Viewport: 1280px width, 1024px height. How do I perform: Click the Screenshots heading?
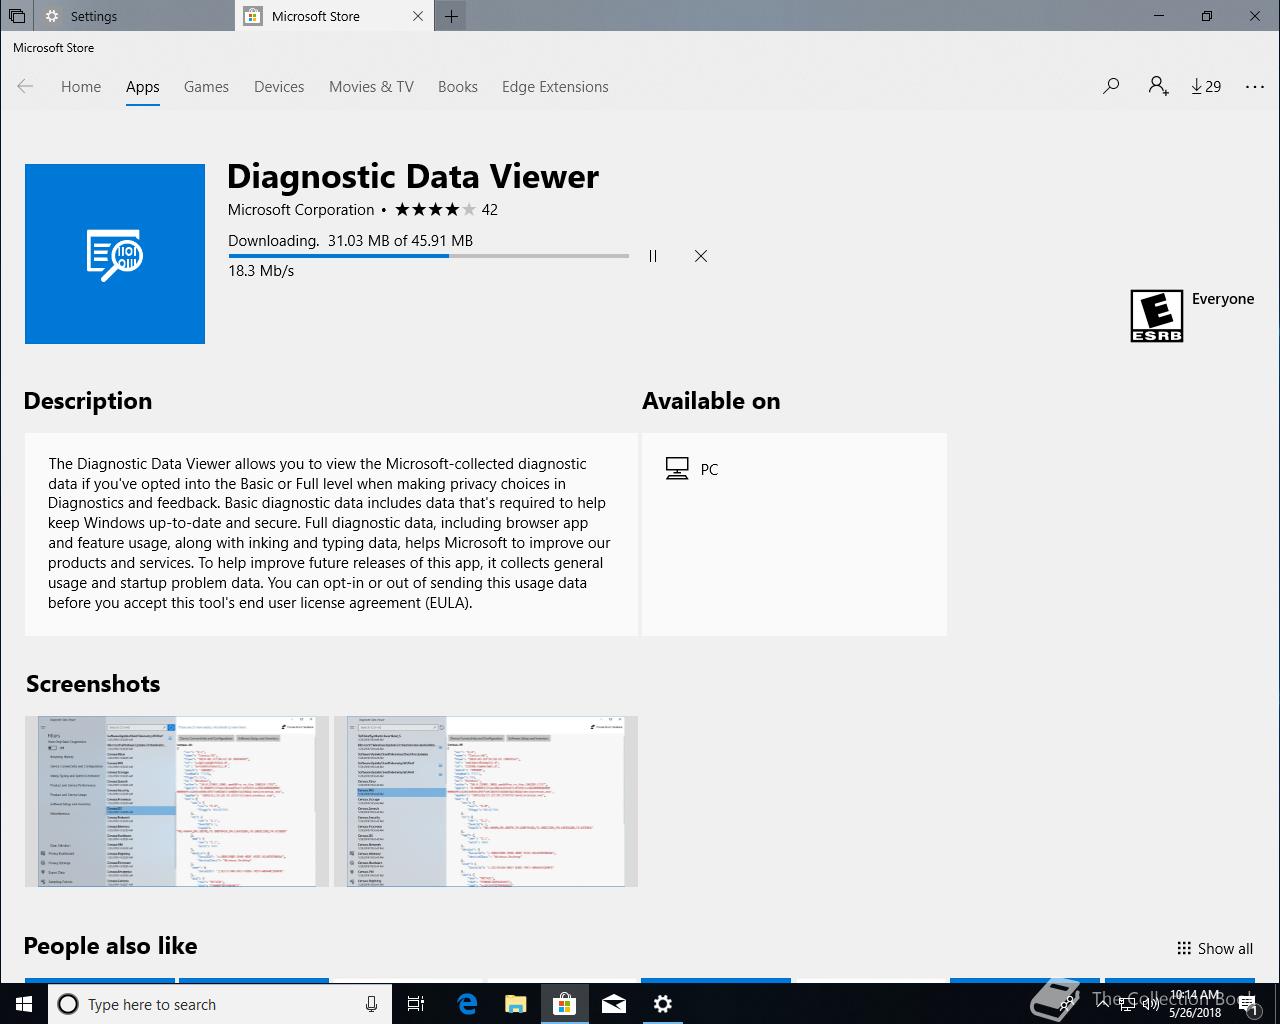point(93,684)
